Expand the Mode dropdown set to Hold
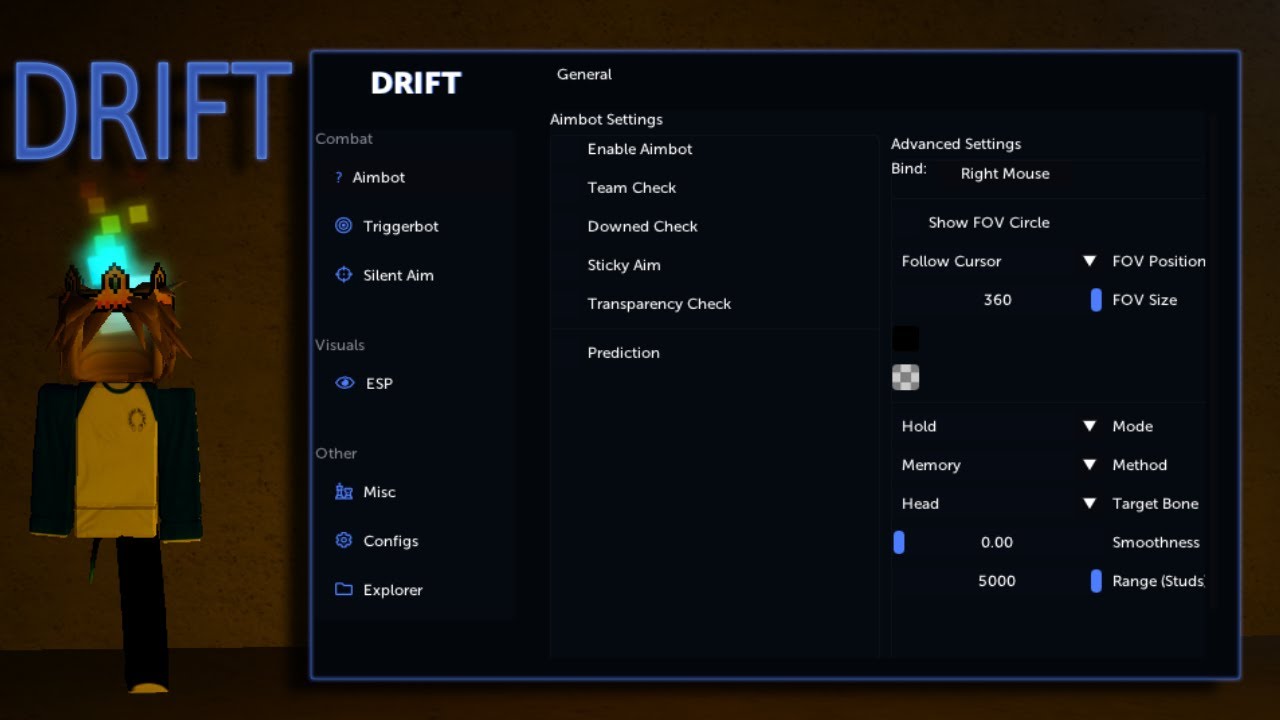The height and width of the screenshot is (720, 1280). 998,426
